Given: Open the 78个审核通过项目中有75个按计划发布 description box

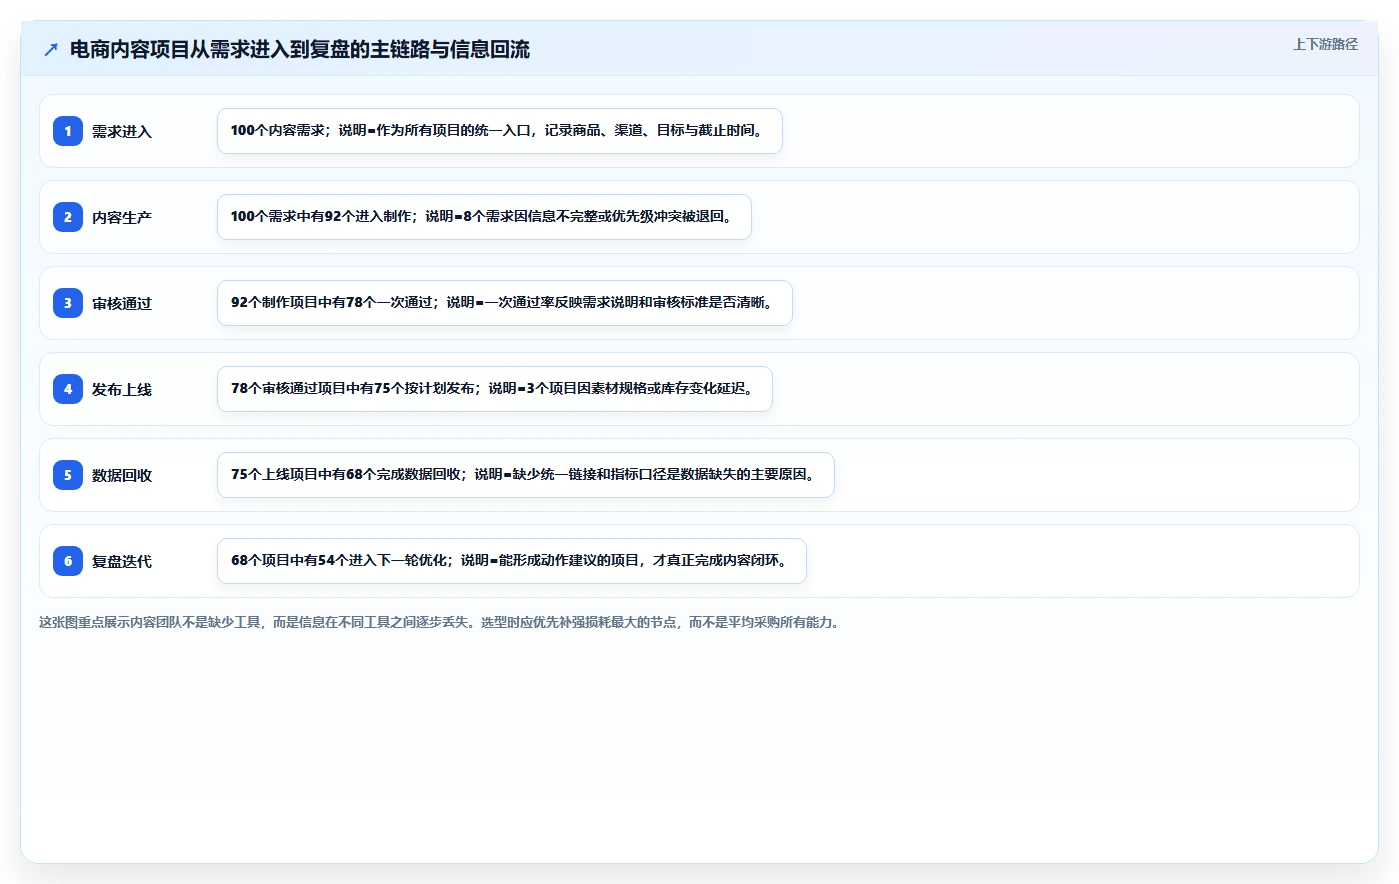Looking at the screenshot, I should (x=495, y=389).
